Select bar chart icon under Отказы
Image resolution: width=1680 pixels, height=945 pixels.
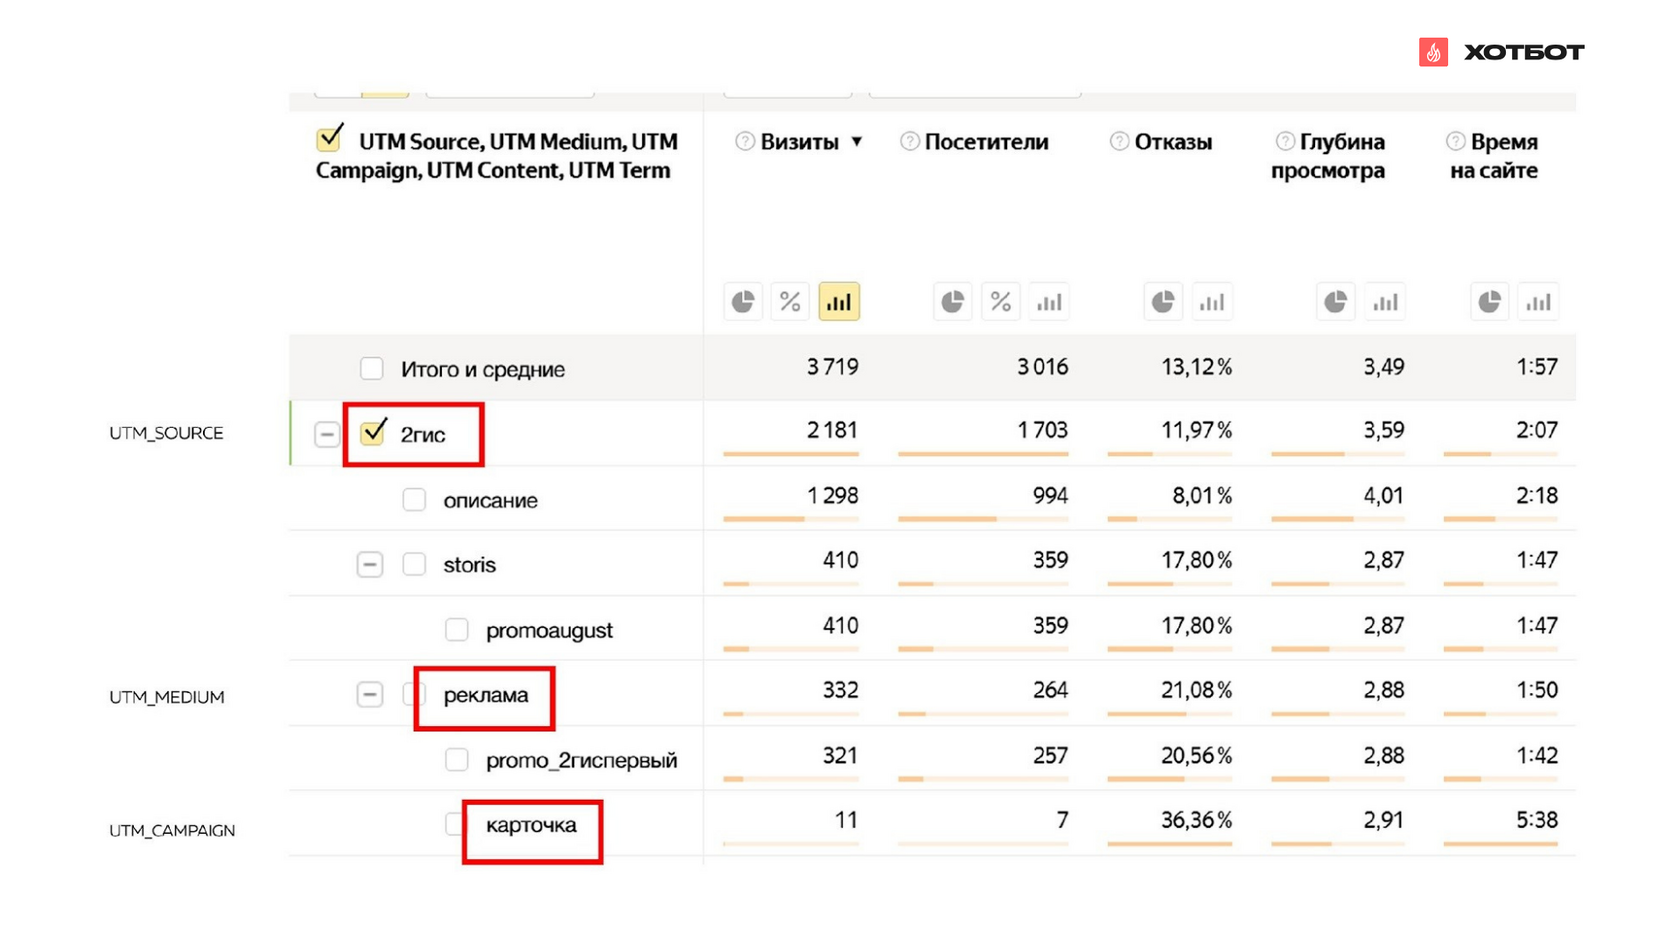(1211, 302)
